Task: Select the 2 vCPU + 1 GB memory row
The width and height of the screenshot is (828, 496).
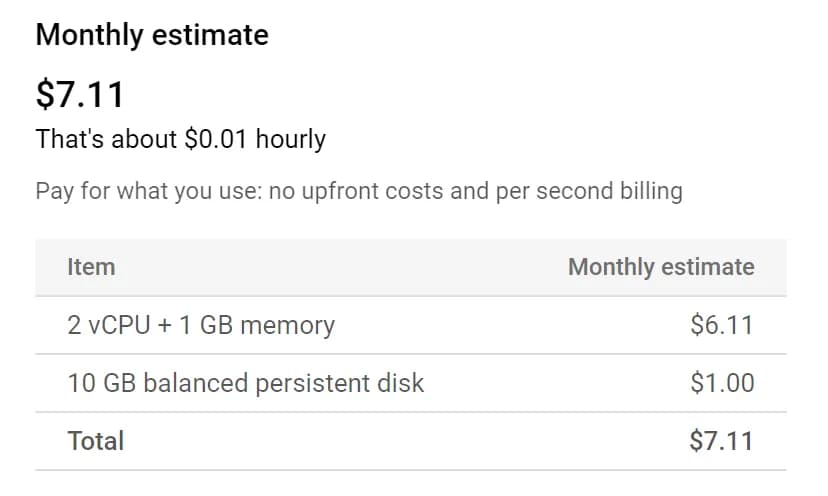Action: [x=411, y=325]
